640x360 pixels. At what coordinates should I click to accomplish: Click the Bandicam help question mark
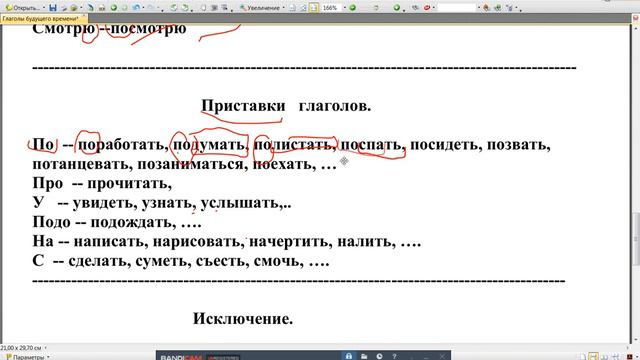pos(394,356)
